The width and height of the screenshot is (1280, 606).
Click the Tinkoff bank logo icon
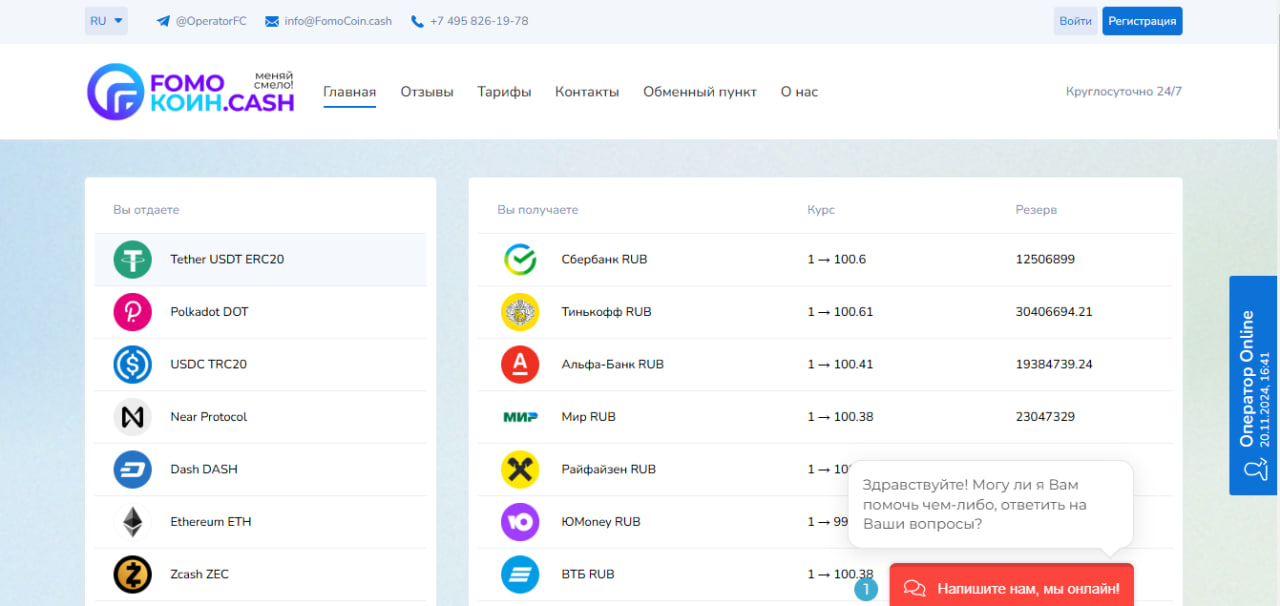pyautogui.click(x=520, y=312)
